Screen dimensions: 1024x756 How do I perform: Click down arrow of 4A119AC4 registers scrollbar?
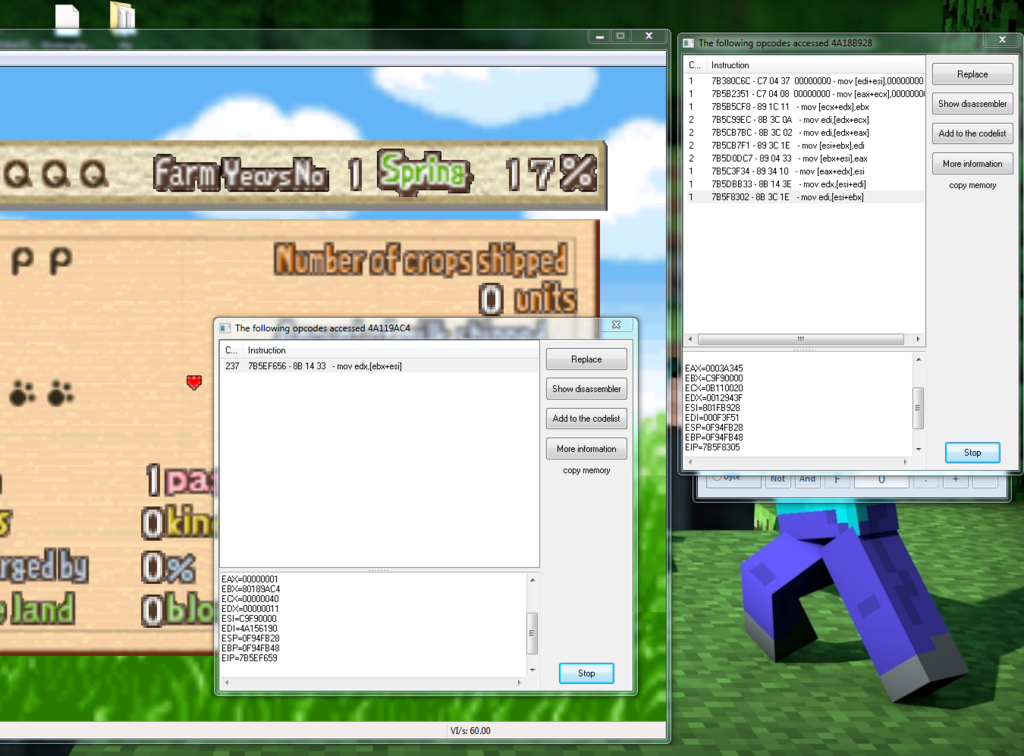(532, 670)
